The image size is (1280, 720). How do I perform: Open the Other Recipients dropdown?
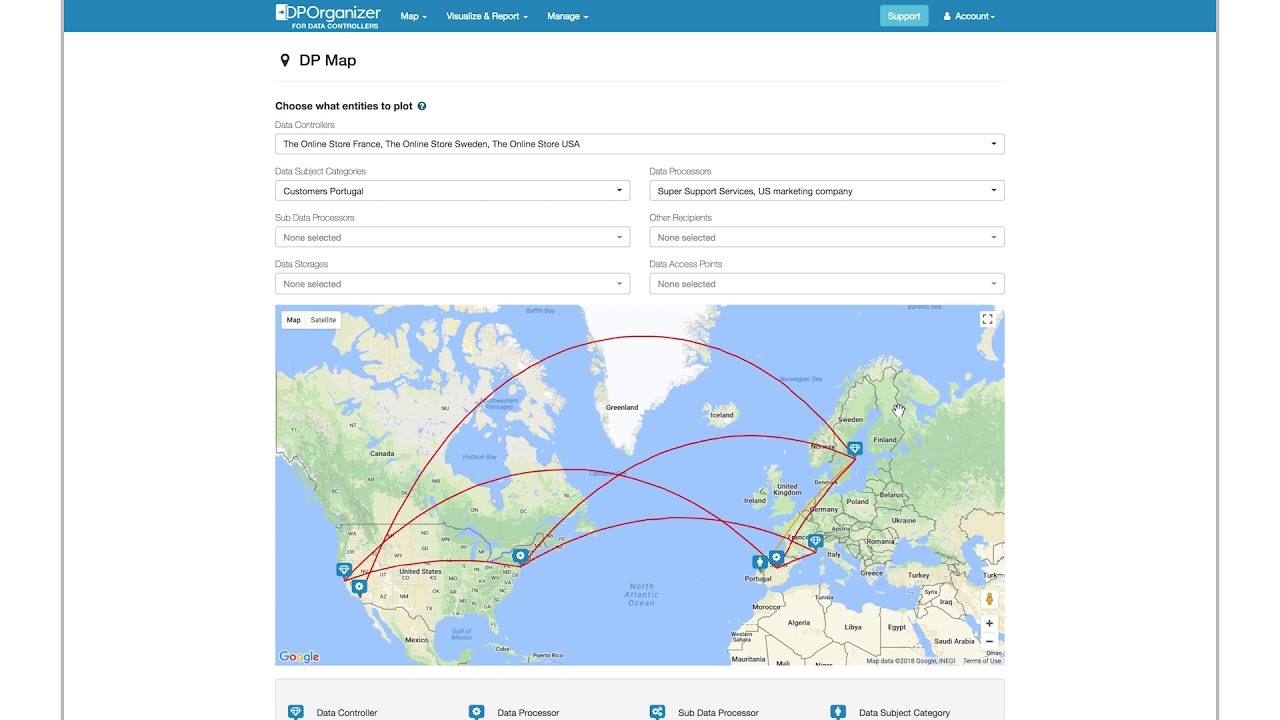(x=827, y=237)
